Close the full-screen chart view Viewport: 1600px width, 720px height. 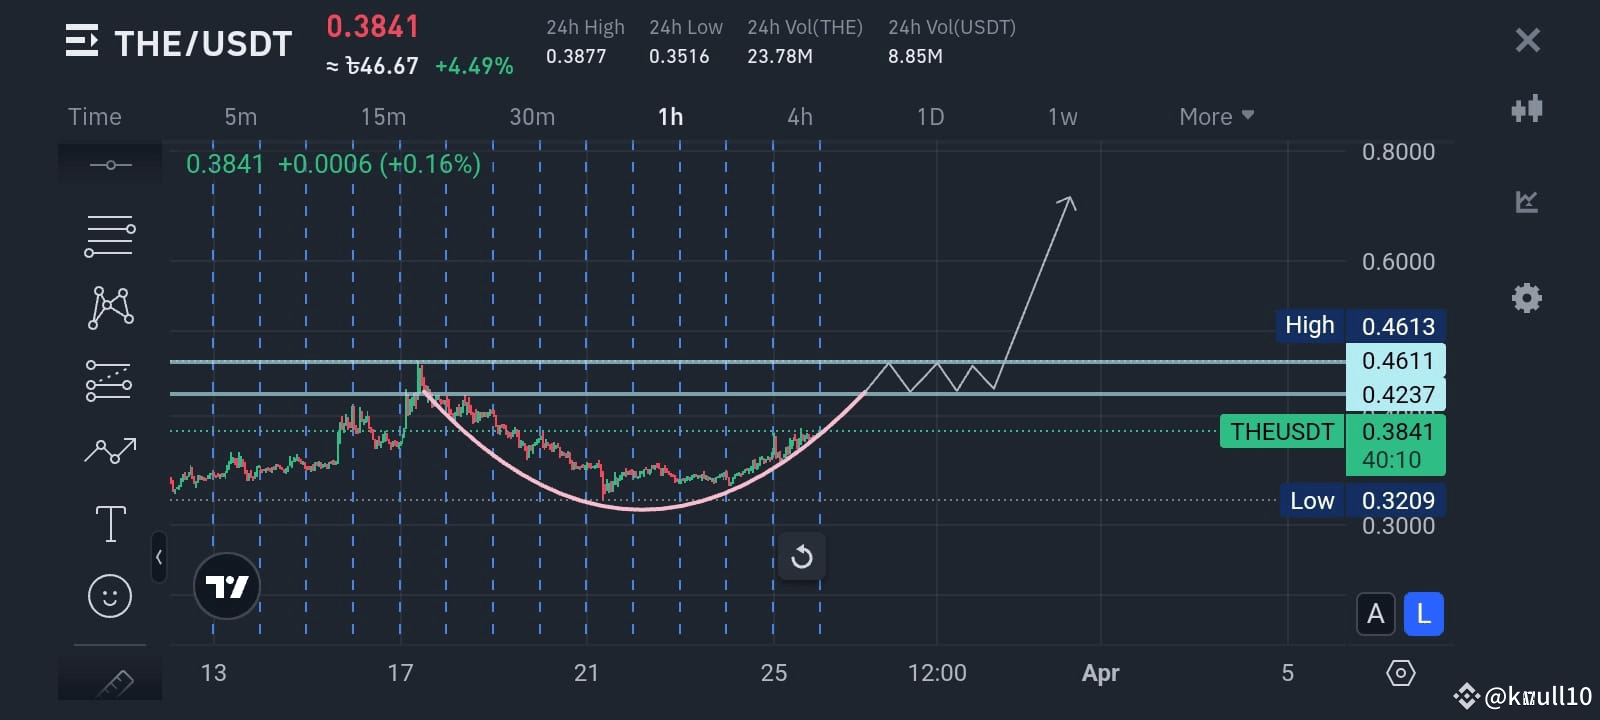pyautogui.click(x=1527, y=40)
